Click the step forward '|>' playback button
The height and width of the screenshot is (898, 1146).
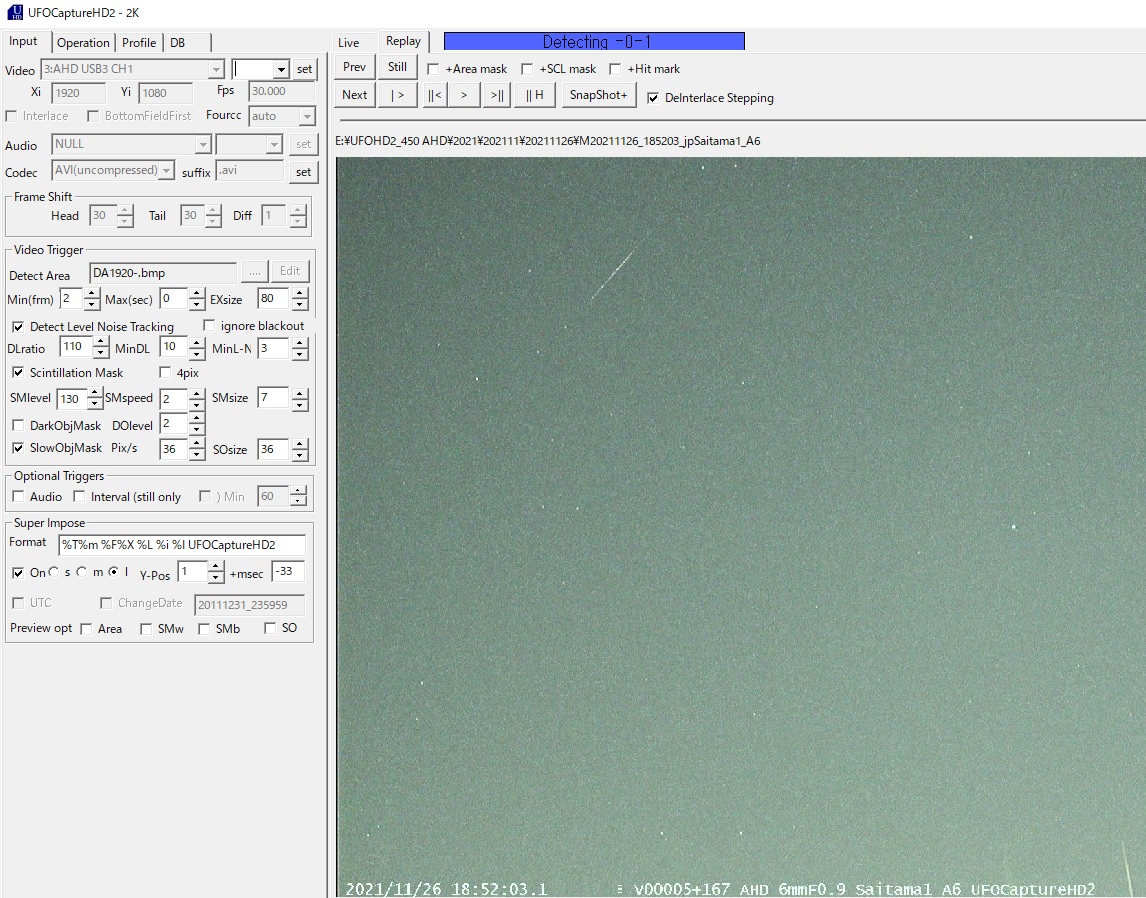397,95
